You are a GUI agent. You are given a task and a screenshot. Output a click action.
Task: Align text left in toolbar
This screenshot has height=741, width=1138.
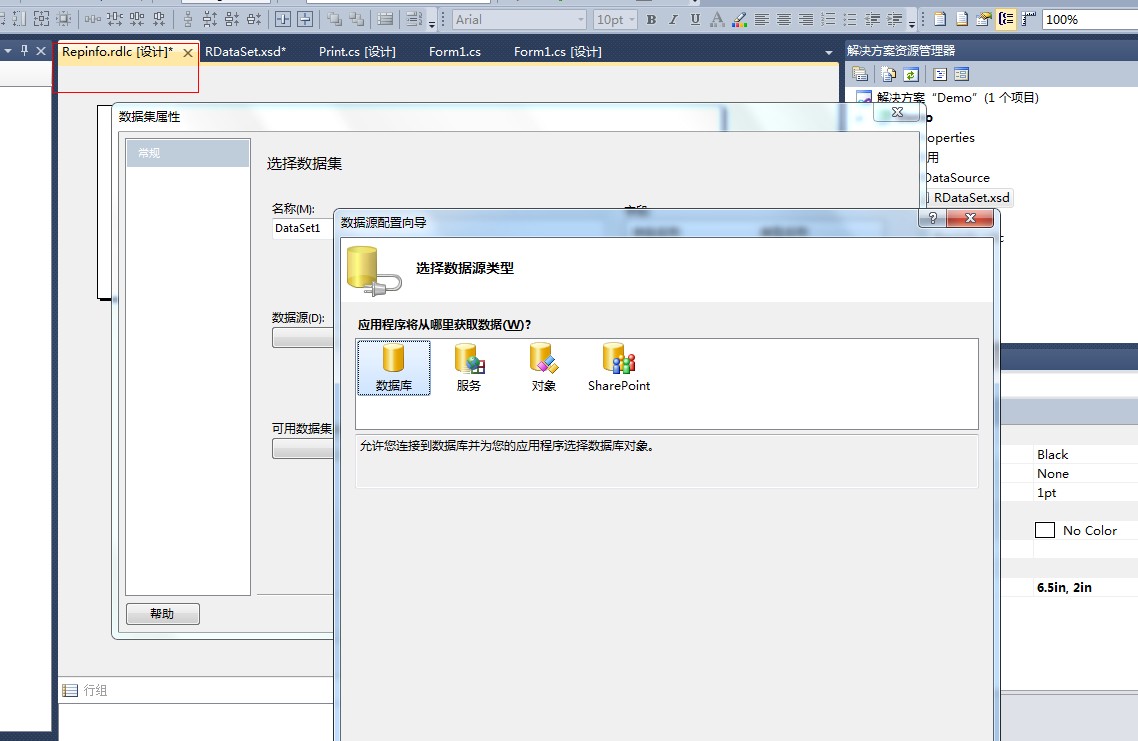761,20
